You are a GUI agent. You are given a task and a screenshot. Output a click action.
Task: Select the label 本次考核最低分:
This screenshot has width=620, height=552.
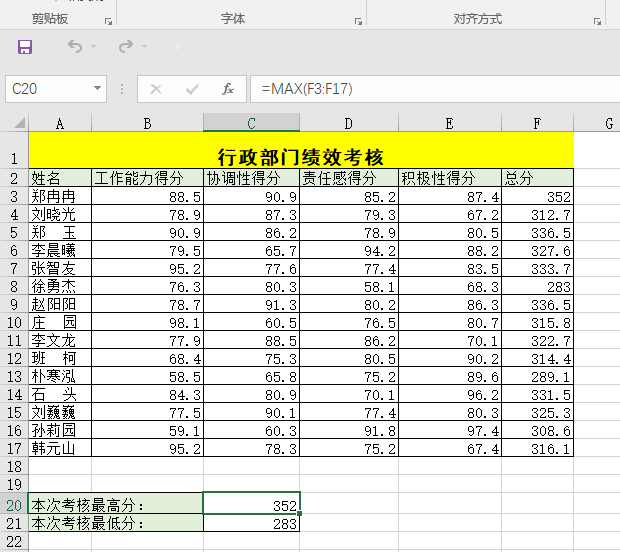pos(116,523)
